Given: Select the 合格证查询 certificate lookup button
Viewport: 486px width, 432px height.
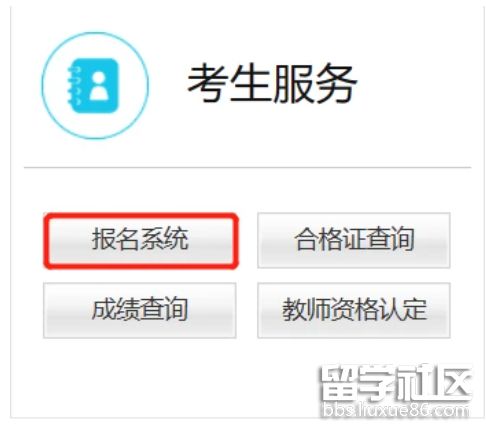Looking at the screenshot, I should [354, 240].
